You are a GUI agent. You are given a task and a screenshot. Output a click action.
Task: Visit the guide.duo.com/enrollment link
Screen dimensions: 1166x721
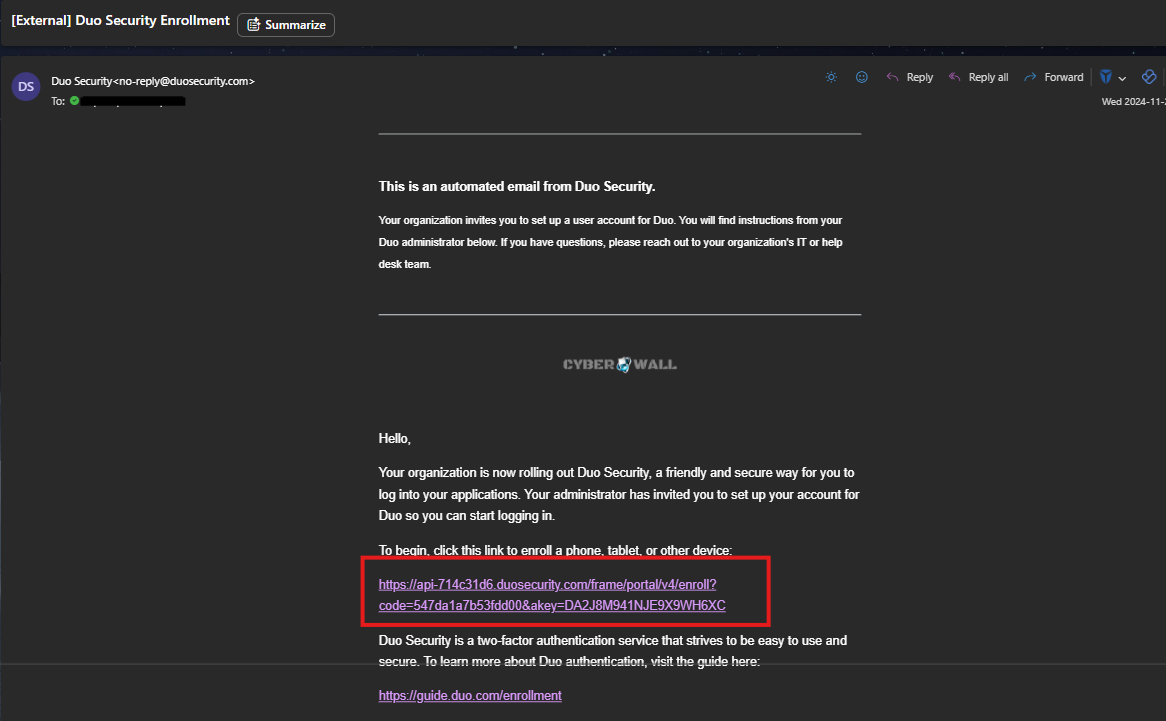click(x=470, y=696)
